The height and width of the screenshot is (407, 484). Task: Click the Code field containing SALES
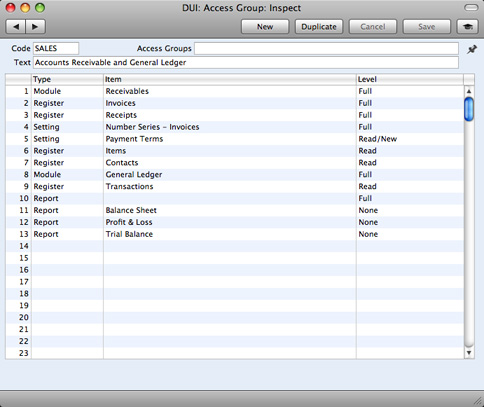[x=56, y=48]
